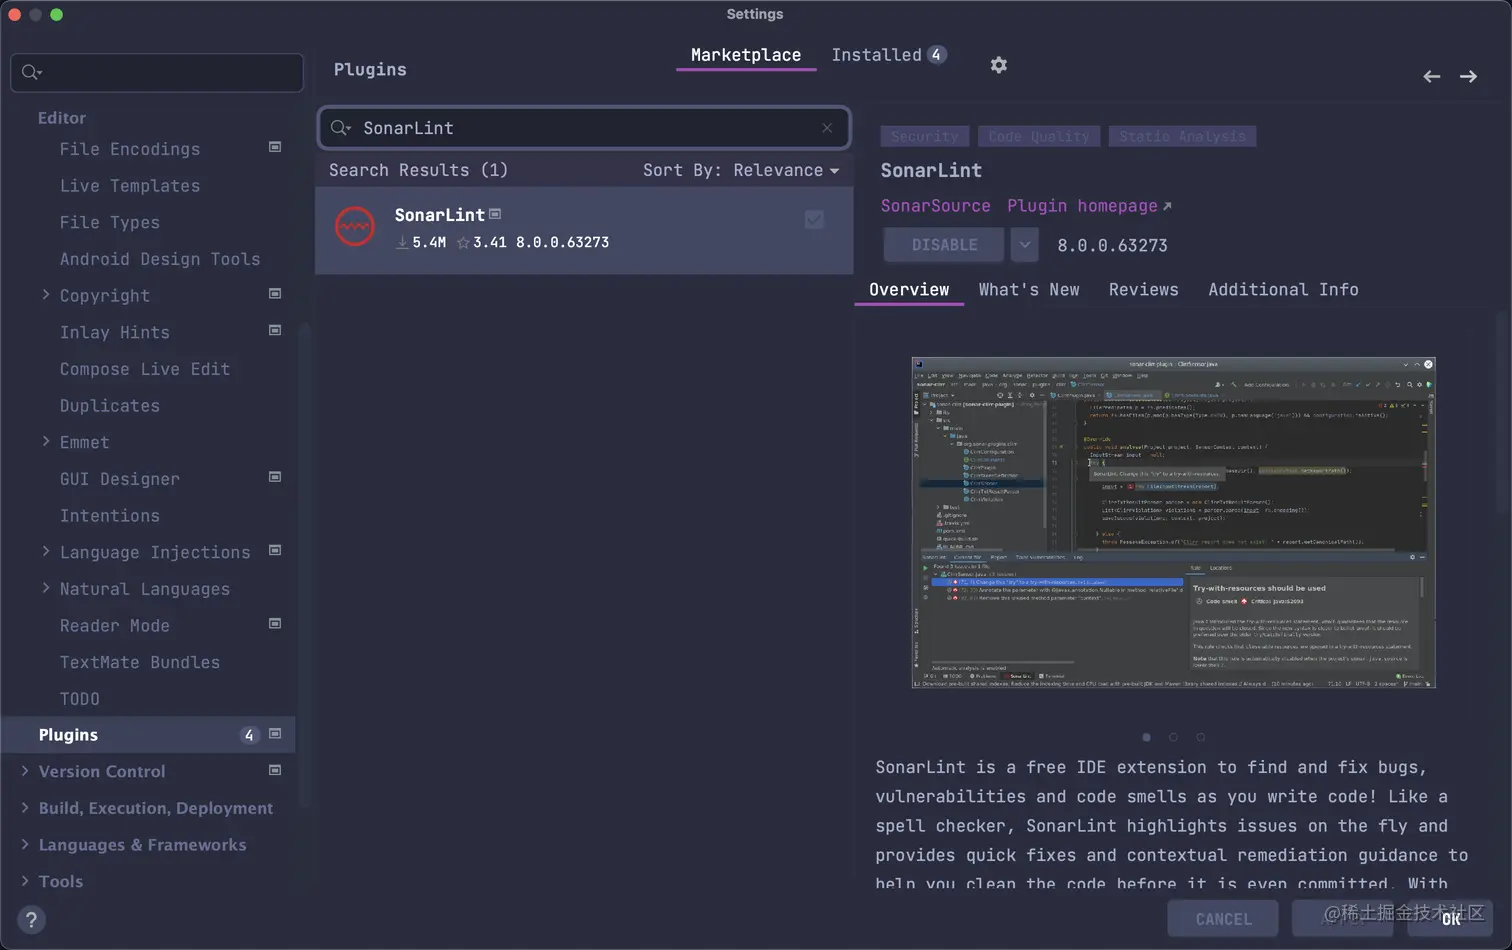Select Live Templates in the tree

point(130,185)
